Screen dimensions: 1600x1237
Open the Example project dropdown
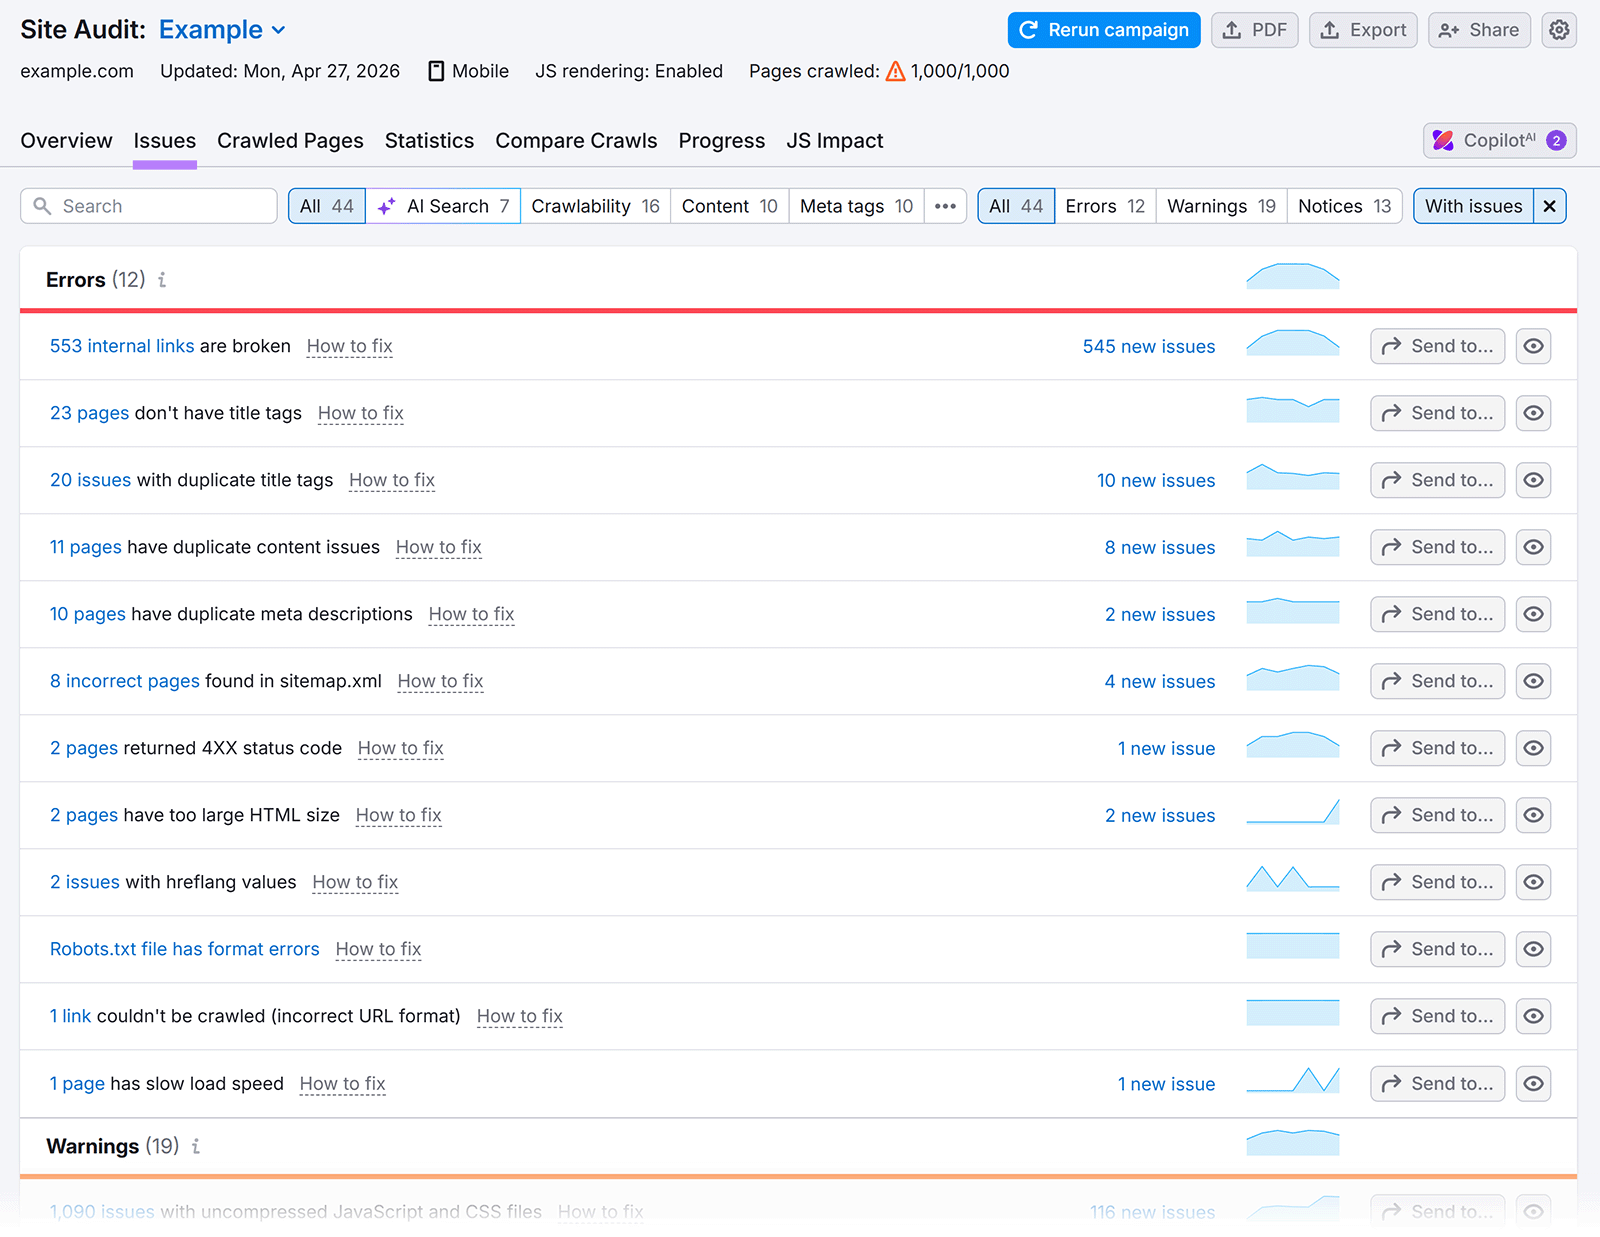pyautogui.click(x=223, y=30)
